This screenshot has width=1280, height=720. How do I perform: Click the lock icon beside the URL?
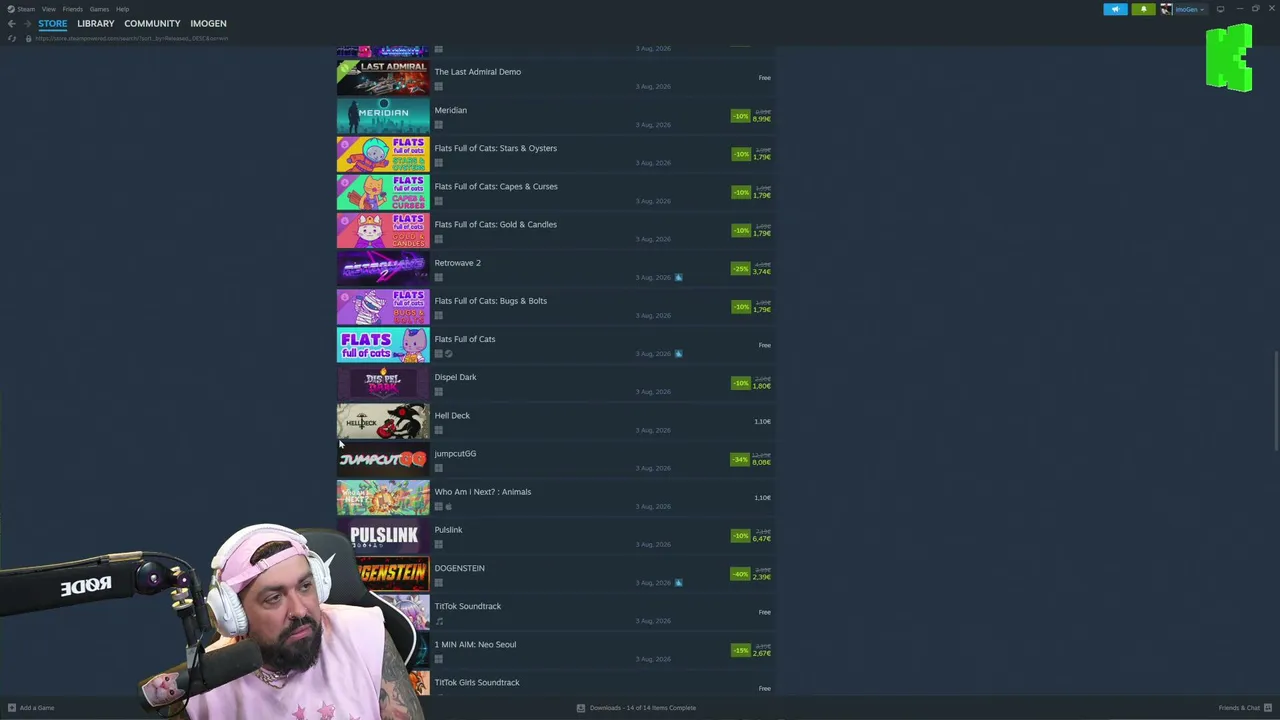(28, 38)
